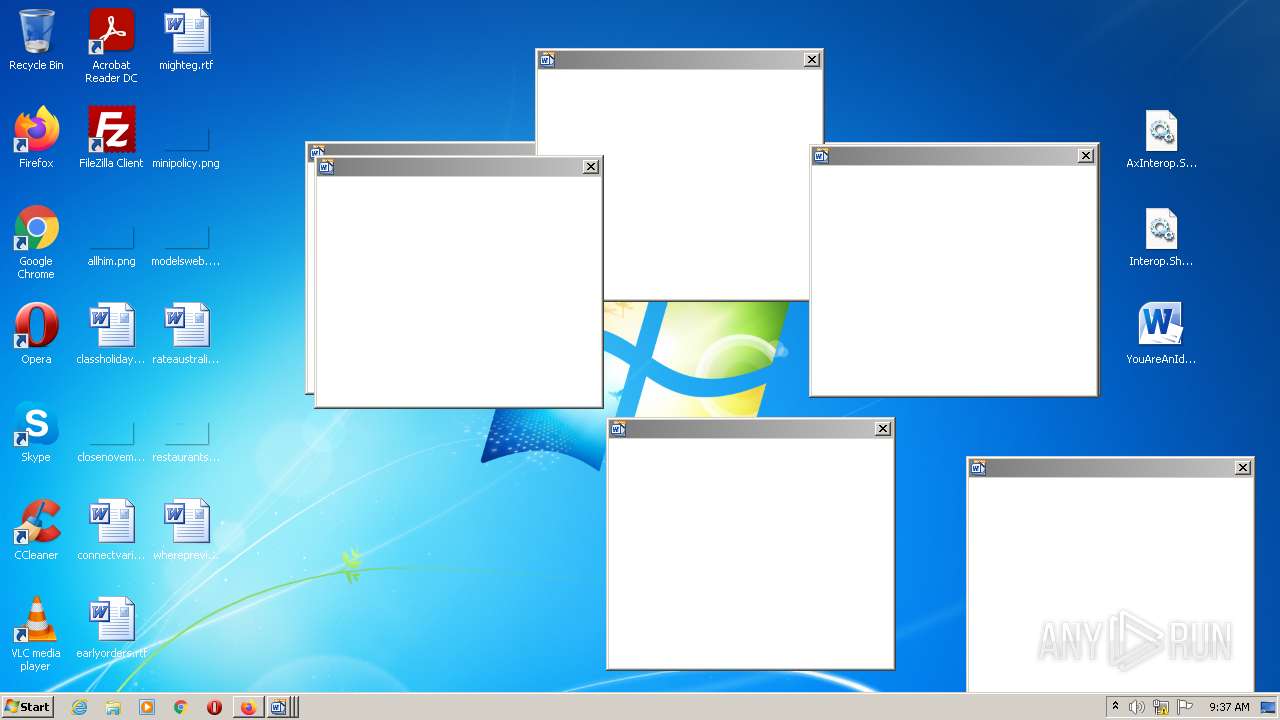Open the front left window's title icon
The width and height of the screenshot is (1280, 720).
pos(326,167)
